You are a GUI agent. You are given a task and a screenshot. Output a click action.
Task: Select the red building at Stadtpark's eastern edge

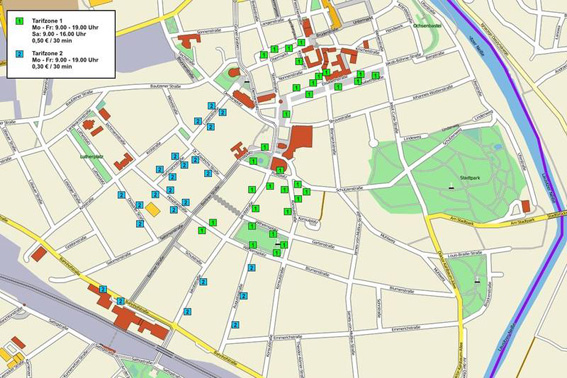pyautogui.click(x=526, y=207)
